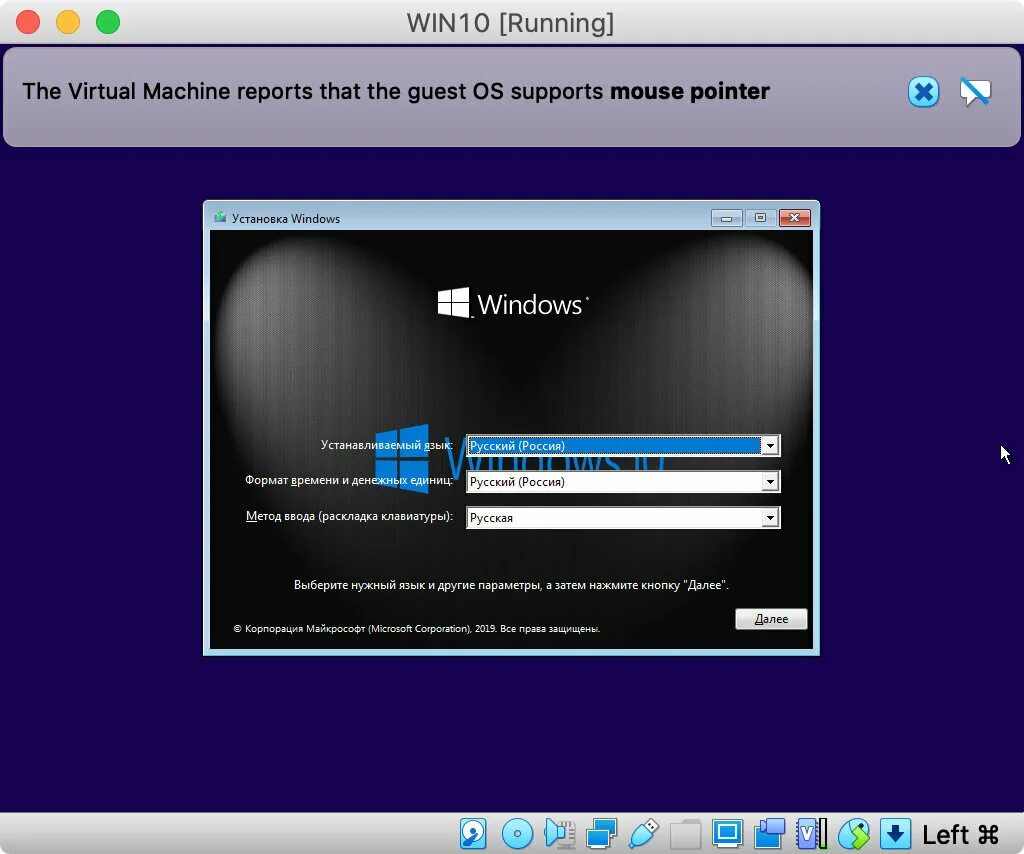Screen dimensions: 1024x854
Task: Open the mouse integration status icon
Action: (854, 834)
